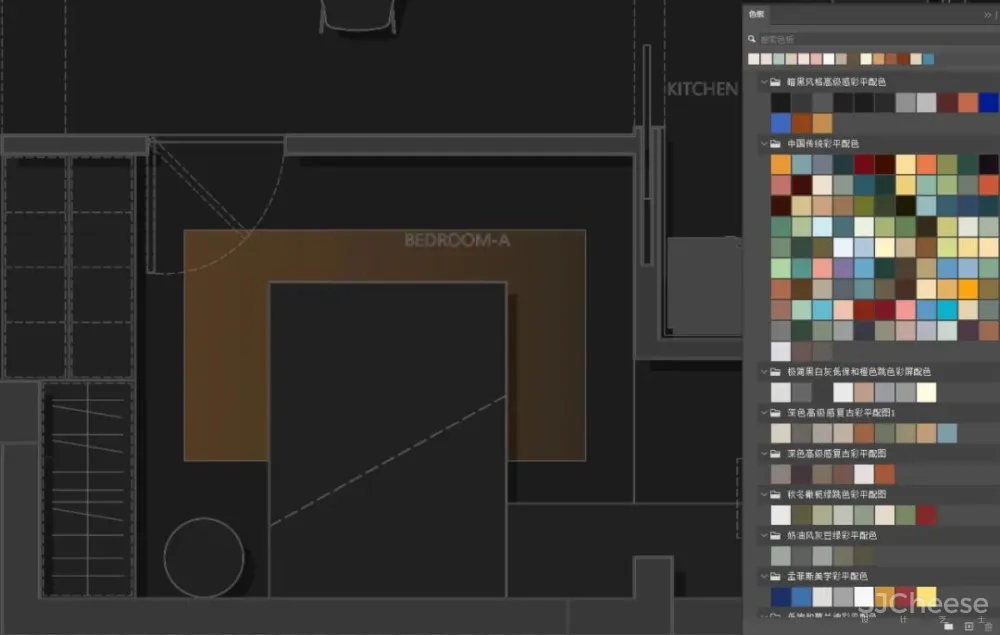Viewport: 1000px width, 635px height.
Task: Click the folder icon beside 奶油风灰豆绿彩平配色
Action: [x=775, y=535]
